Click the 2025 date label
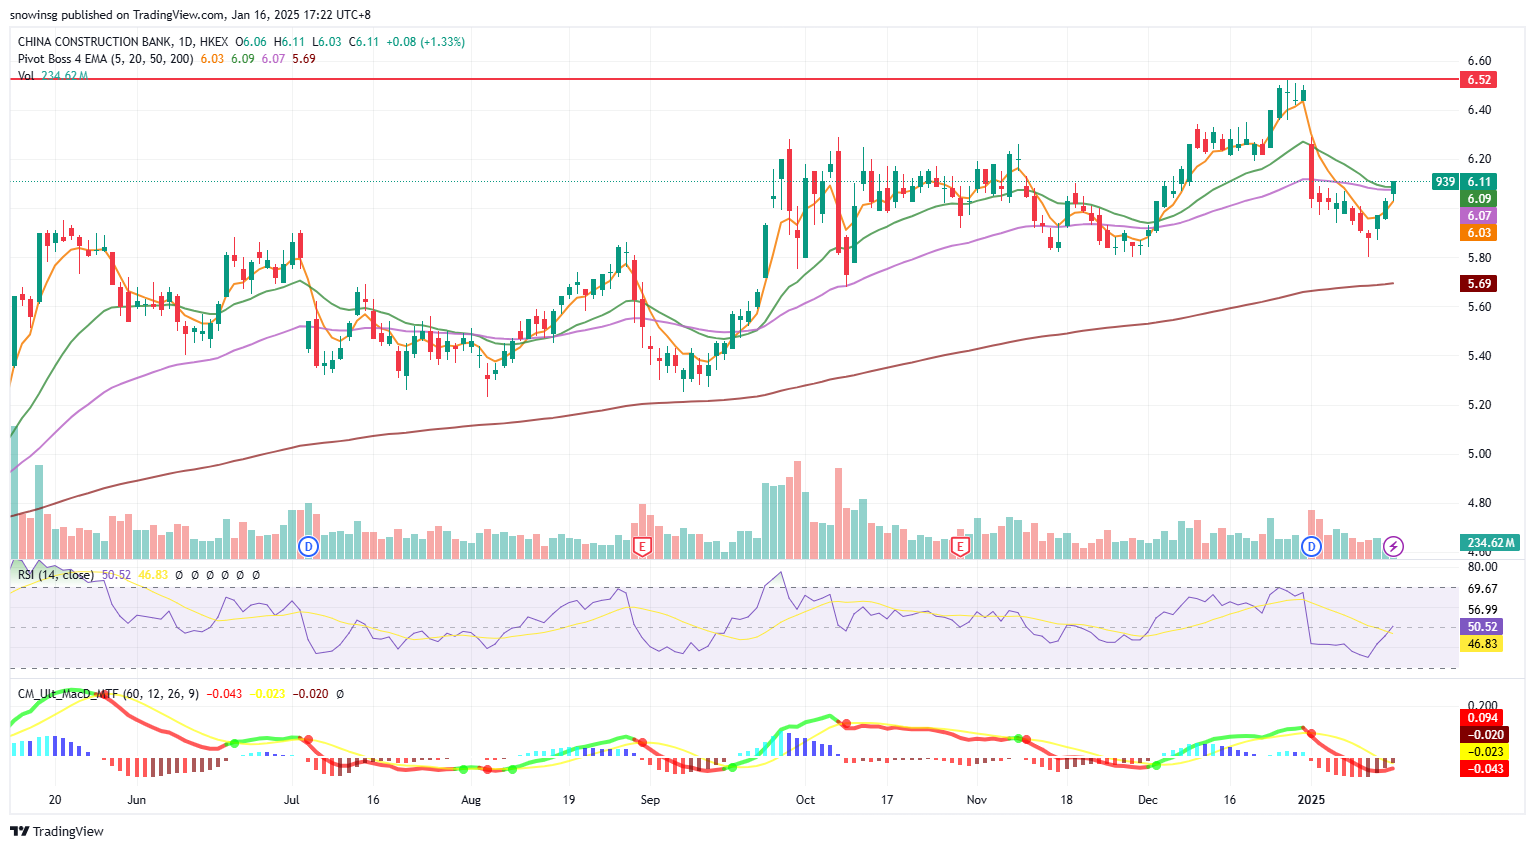The image size is (1535, 849). click(x=1311, y=800)
